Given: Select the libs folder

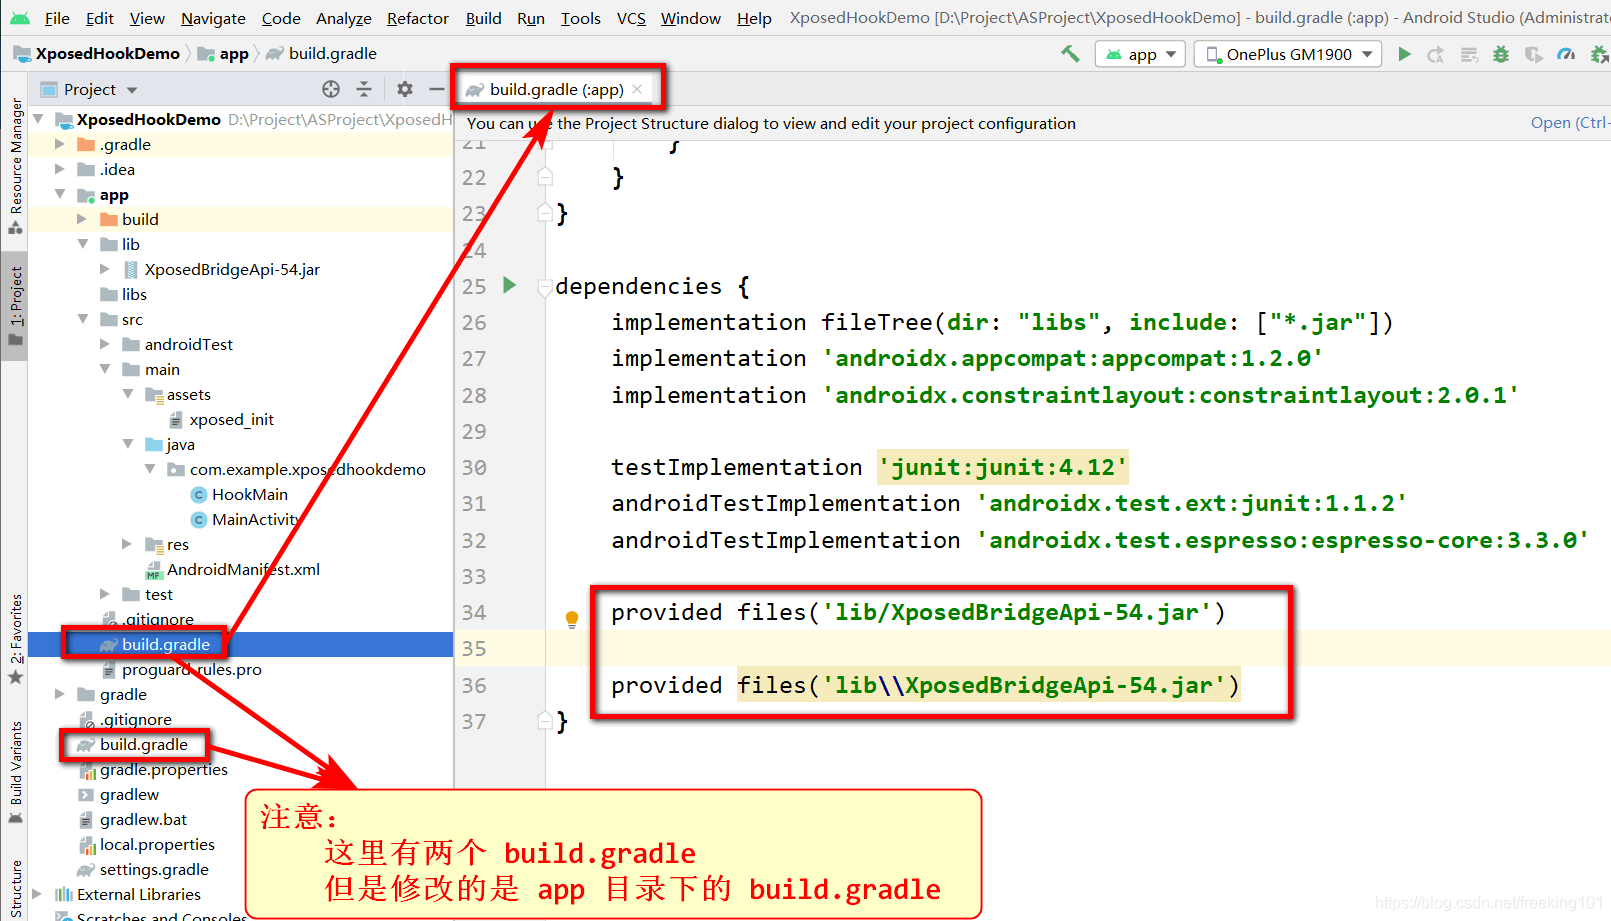Looking at the screenshot, I should click(x=134, y=294).
